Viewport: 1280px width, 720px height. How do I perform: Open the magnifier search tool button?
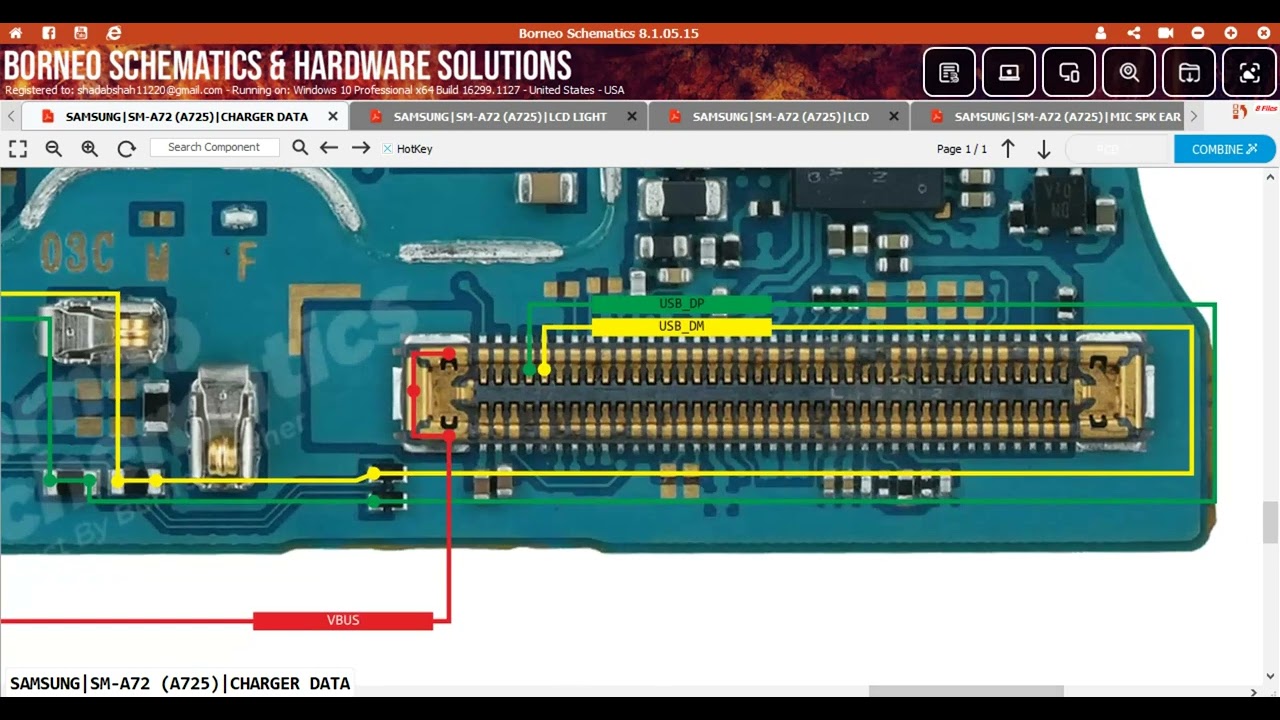point(1129,72)
